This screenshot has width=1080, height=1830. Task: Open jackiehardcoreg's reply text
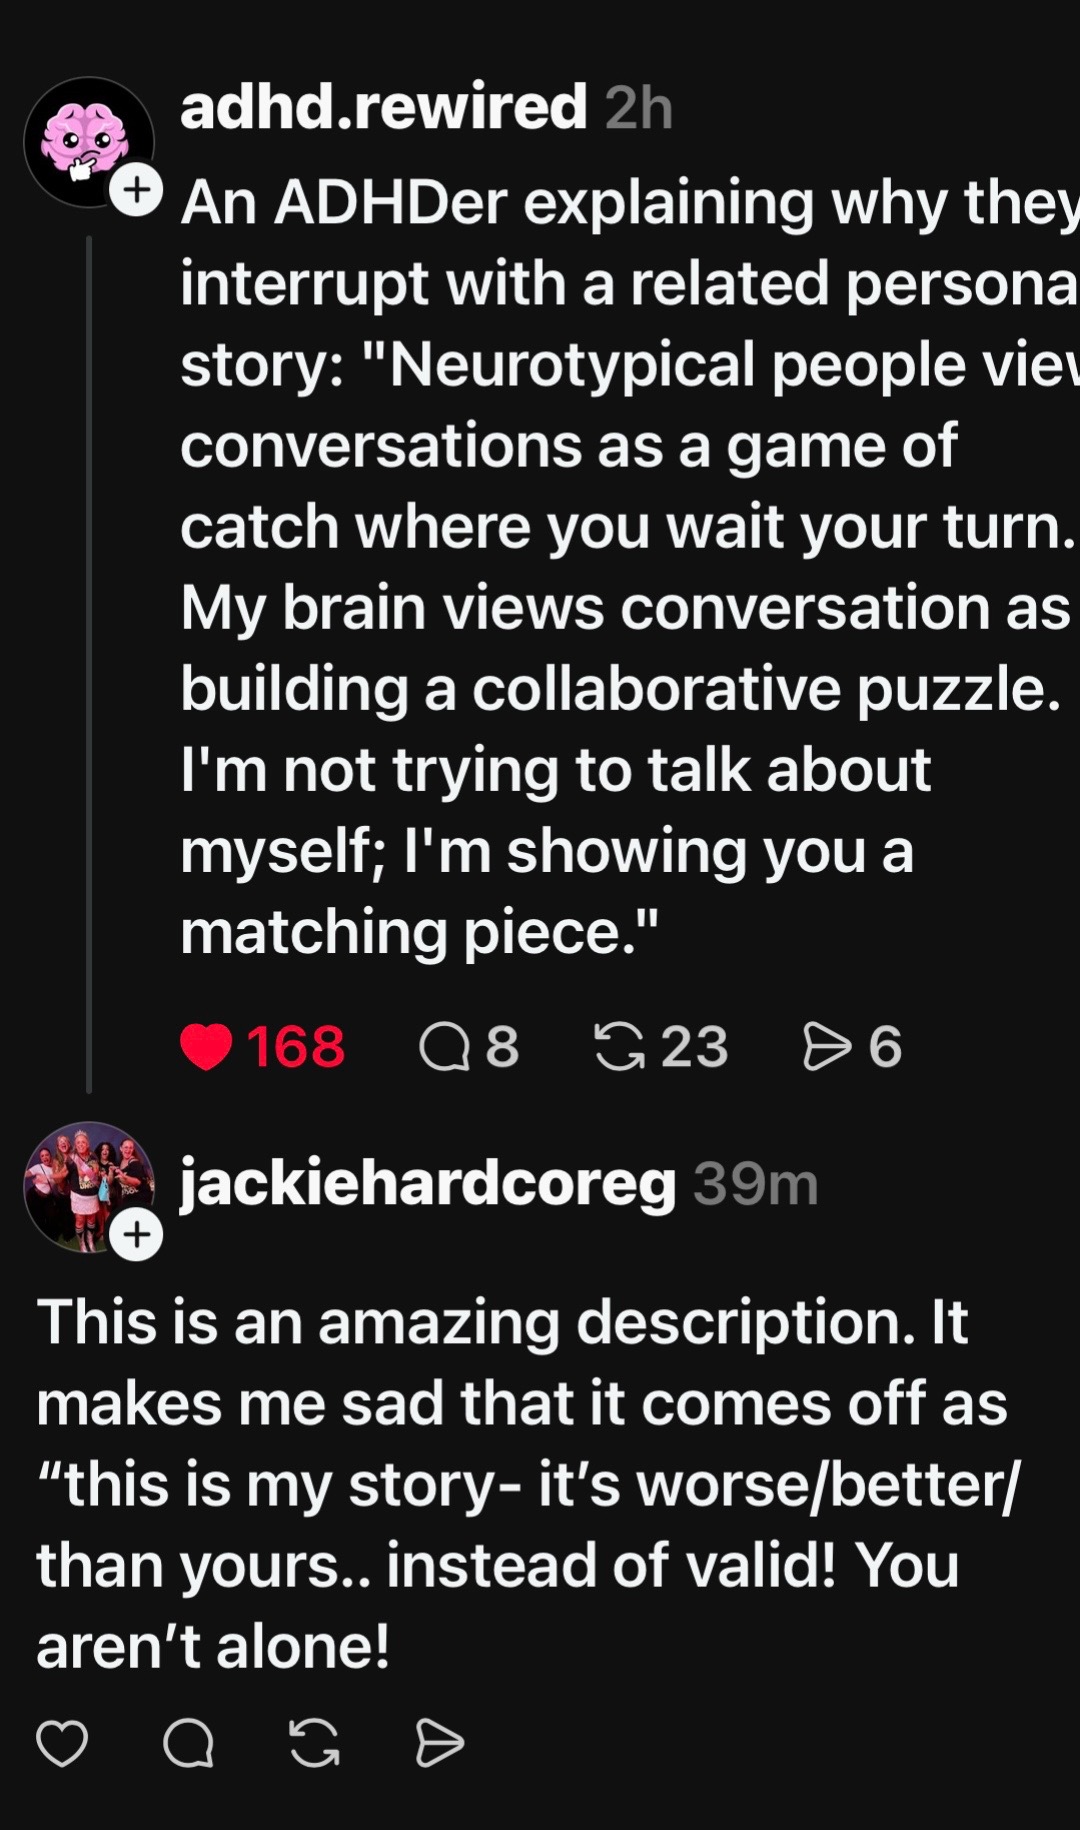click(x=529, y=1484)
